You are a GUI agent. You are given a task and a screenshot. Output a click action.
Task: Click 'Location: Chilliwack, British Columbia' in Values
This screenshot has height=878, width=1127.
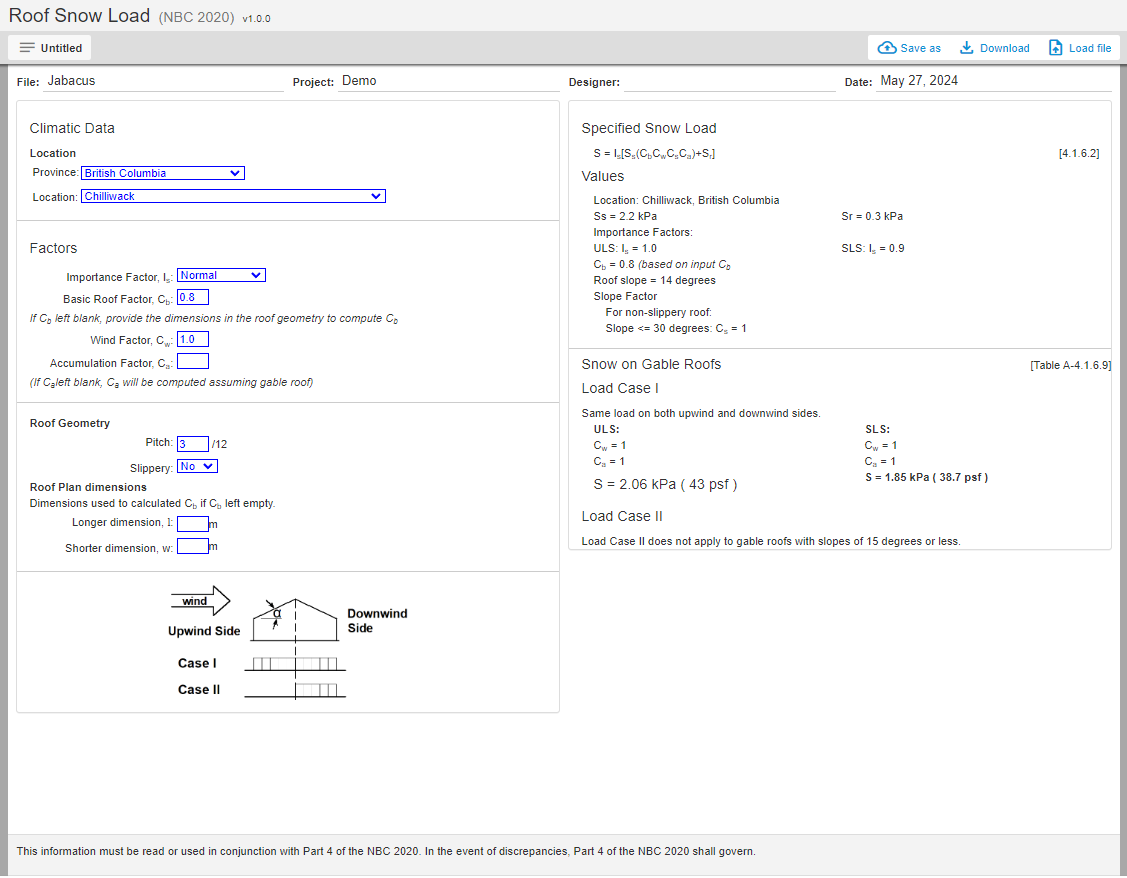coord(686,200)
